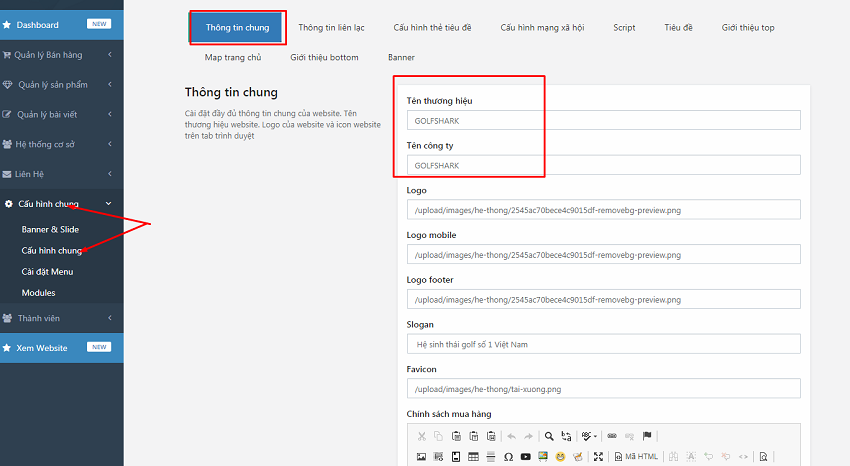Image resolution: width=850 pixels, height=466 pixels.
Task: Click the Find (magnifier) icon in editor toolbar
Action: point(549,436)
